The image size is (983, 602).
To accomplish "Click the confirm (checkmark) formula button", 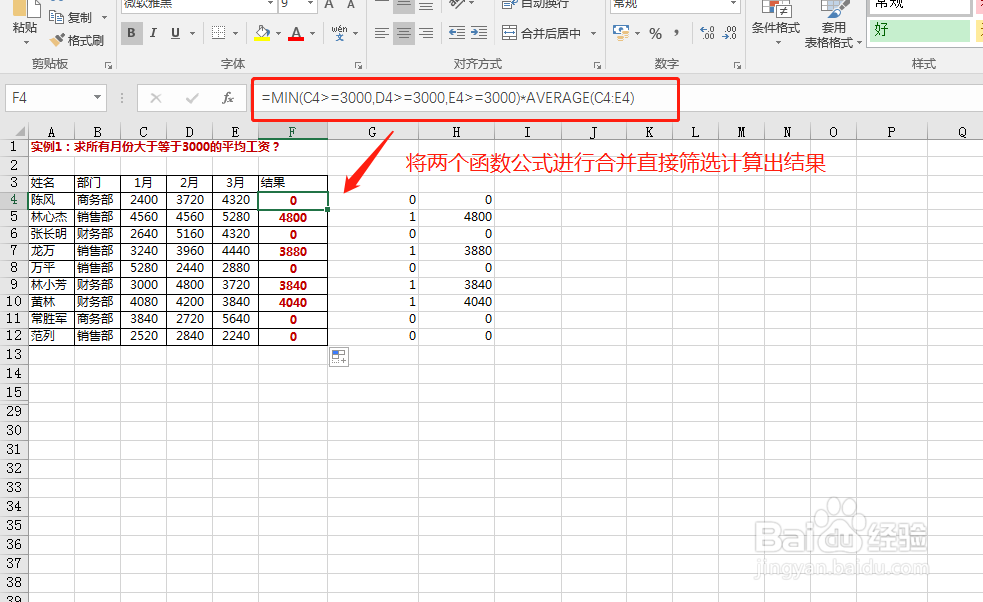I will pos(192,98).
